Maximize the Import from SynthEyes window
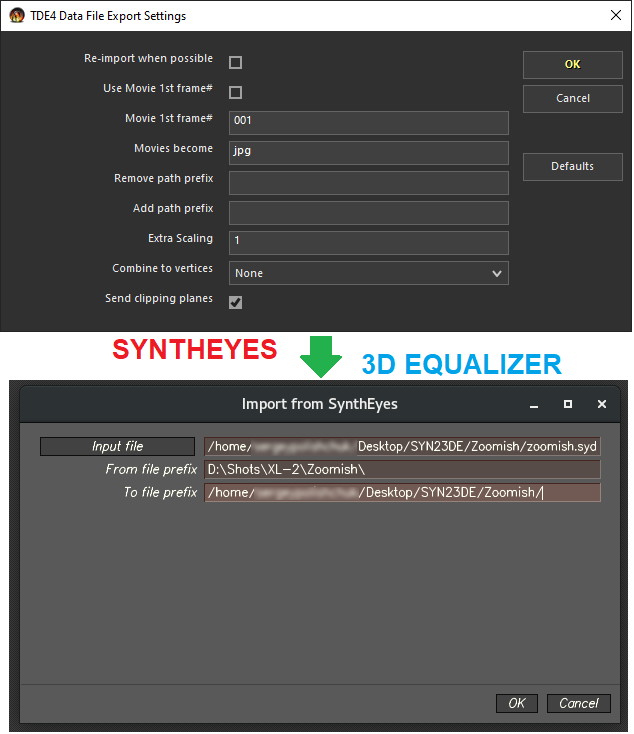Viewport: 634px width, 734px height. point(568,404)
